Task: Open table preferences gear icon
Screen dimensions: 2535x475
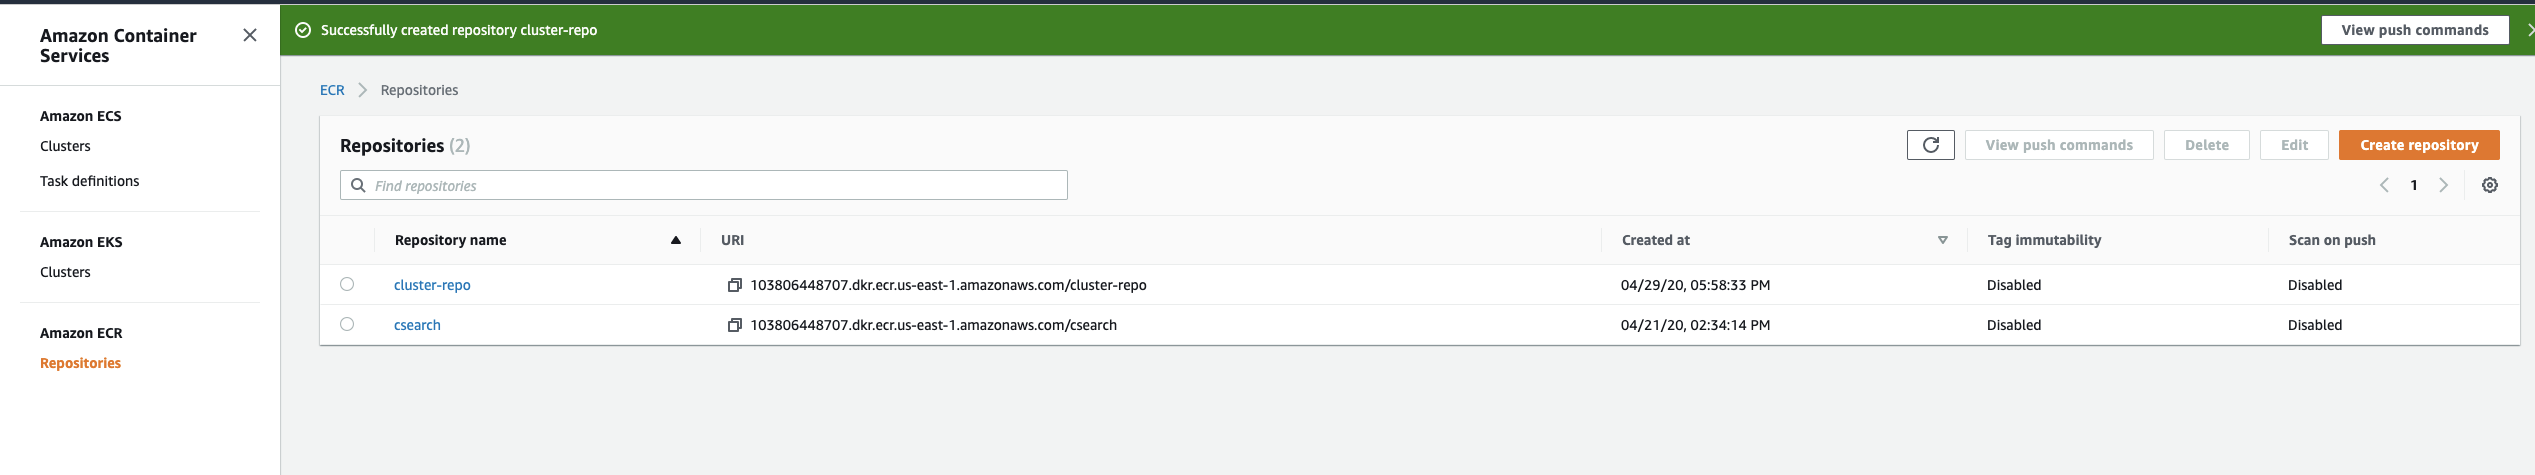Action: 2490,185
